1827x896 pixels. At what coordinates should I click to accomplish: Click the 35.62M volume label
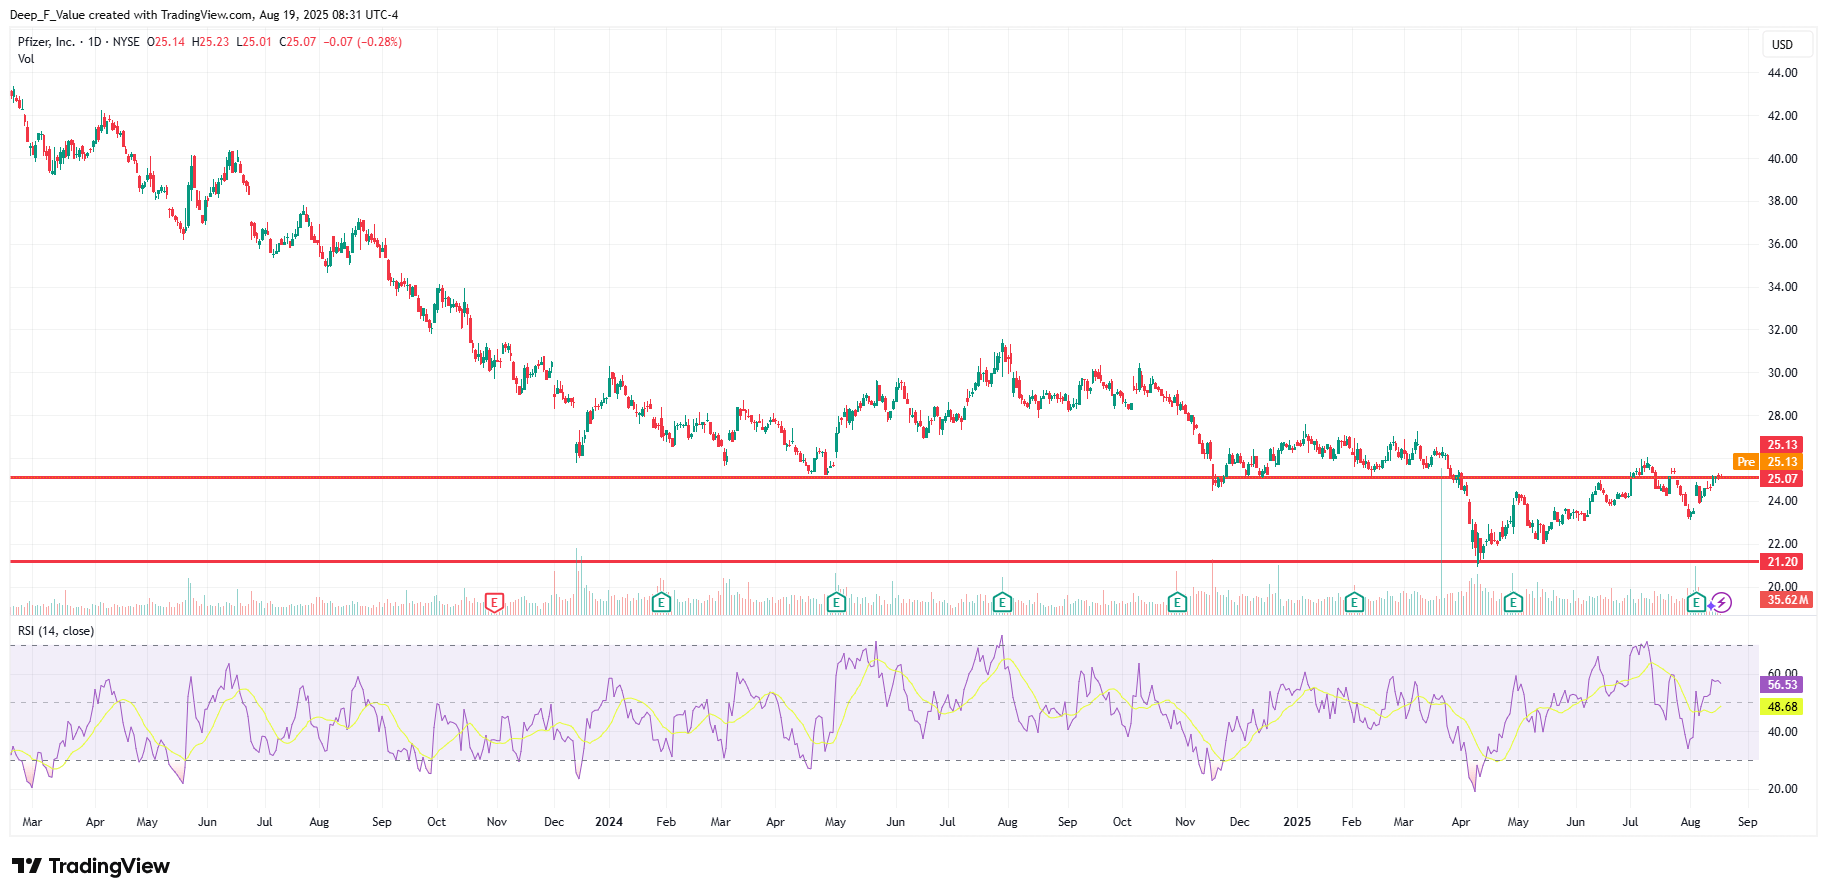click(x=1787, y=600)
